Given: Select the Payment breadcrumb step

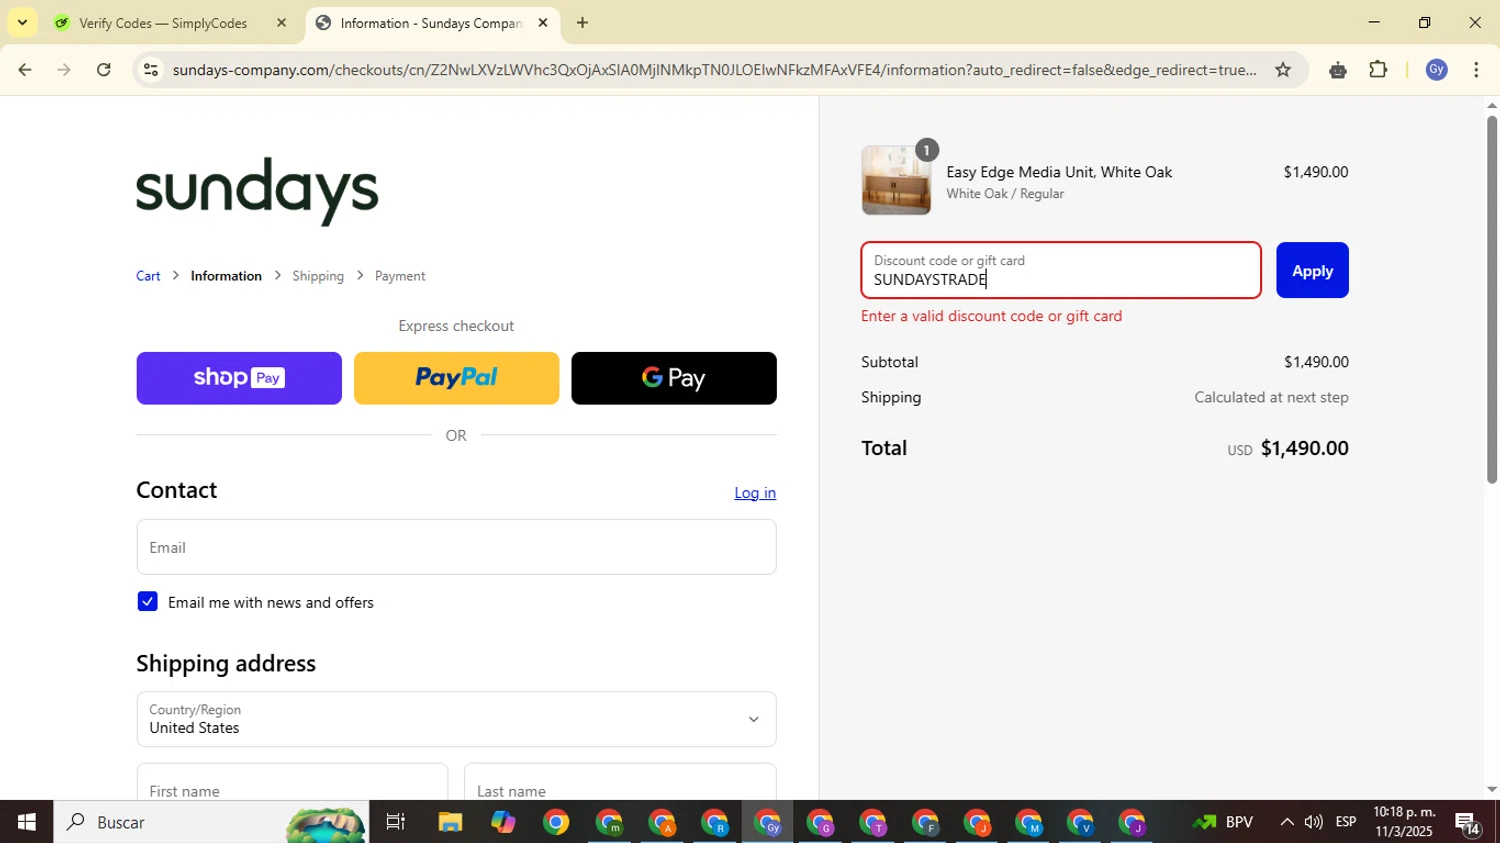Looking at the screenshot, I should [x=400, y=276].
